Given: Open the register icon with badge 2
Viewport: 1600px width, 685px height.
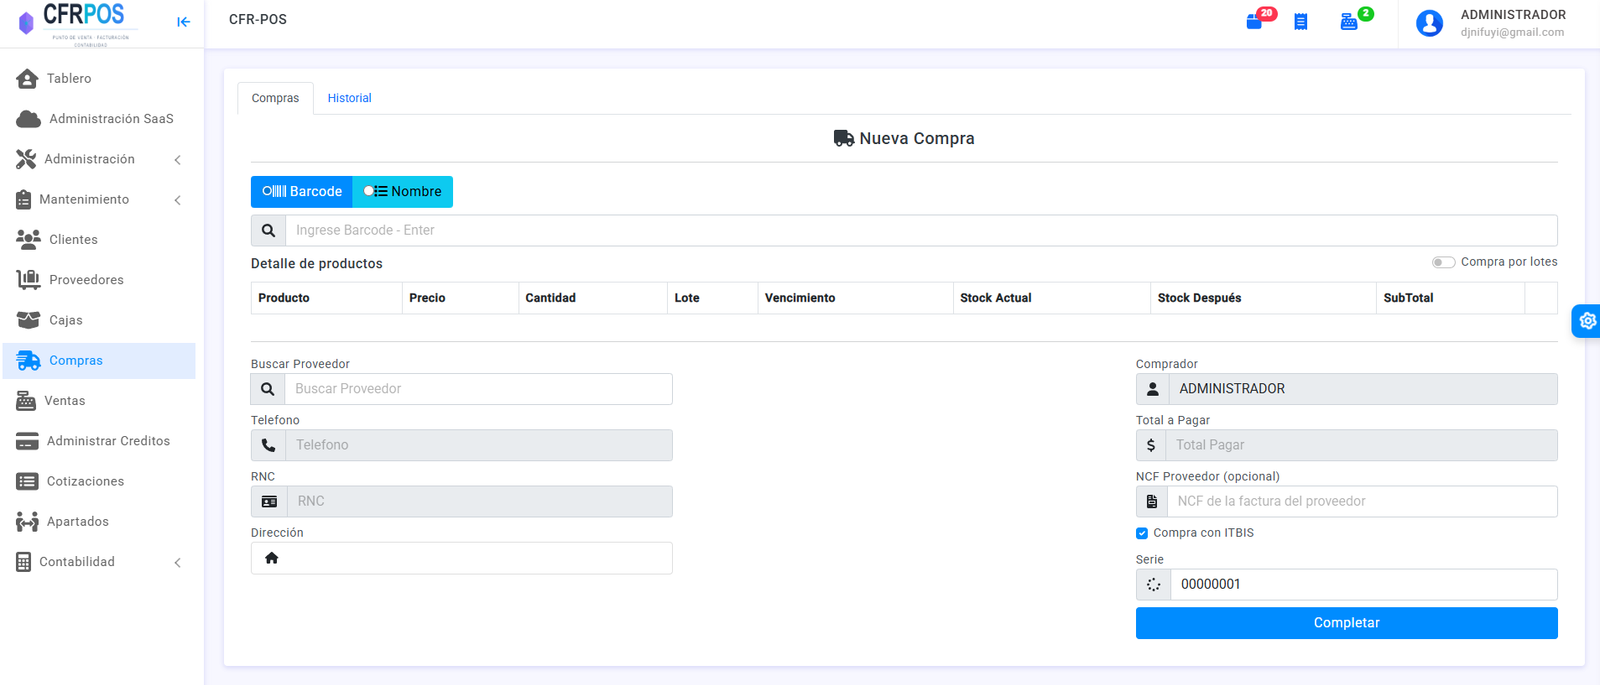Looking at the screenshot, I should [x=1349, y=21].
